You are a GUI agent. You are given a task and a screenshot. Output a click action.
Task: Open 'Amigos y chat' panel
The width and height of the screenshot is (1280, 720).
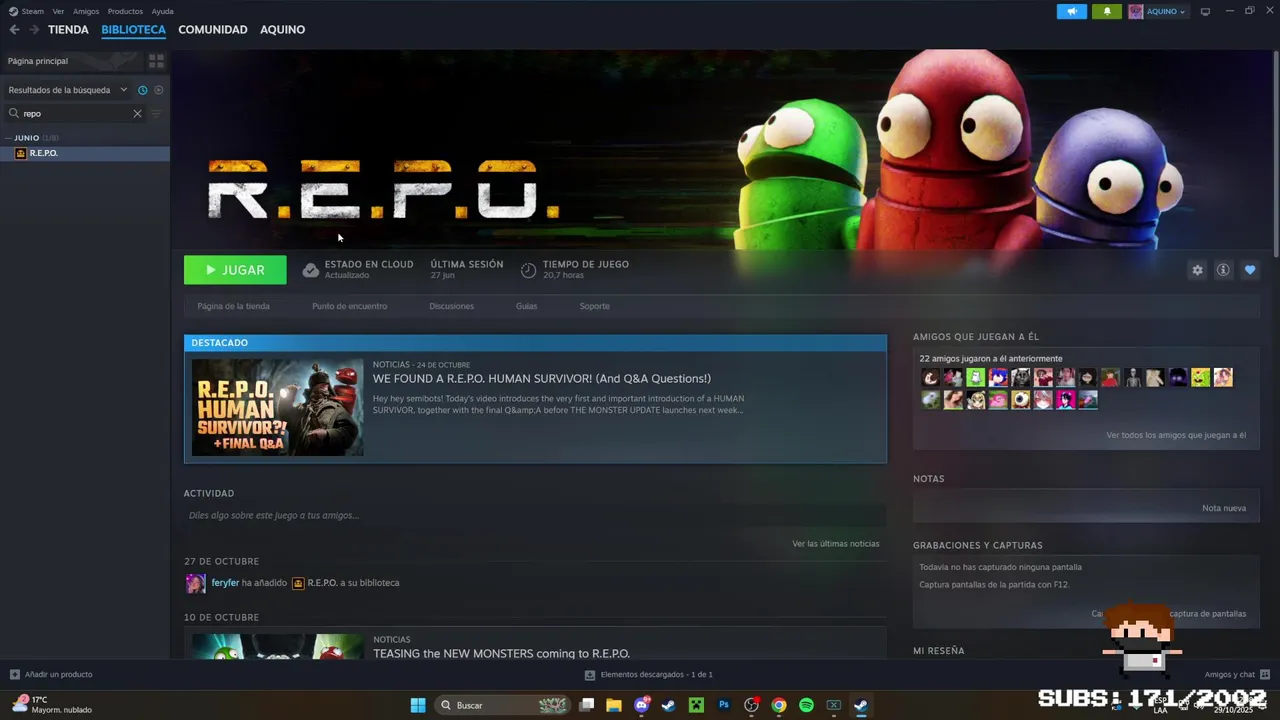[x=1237, y=674]
